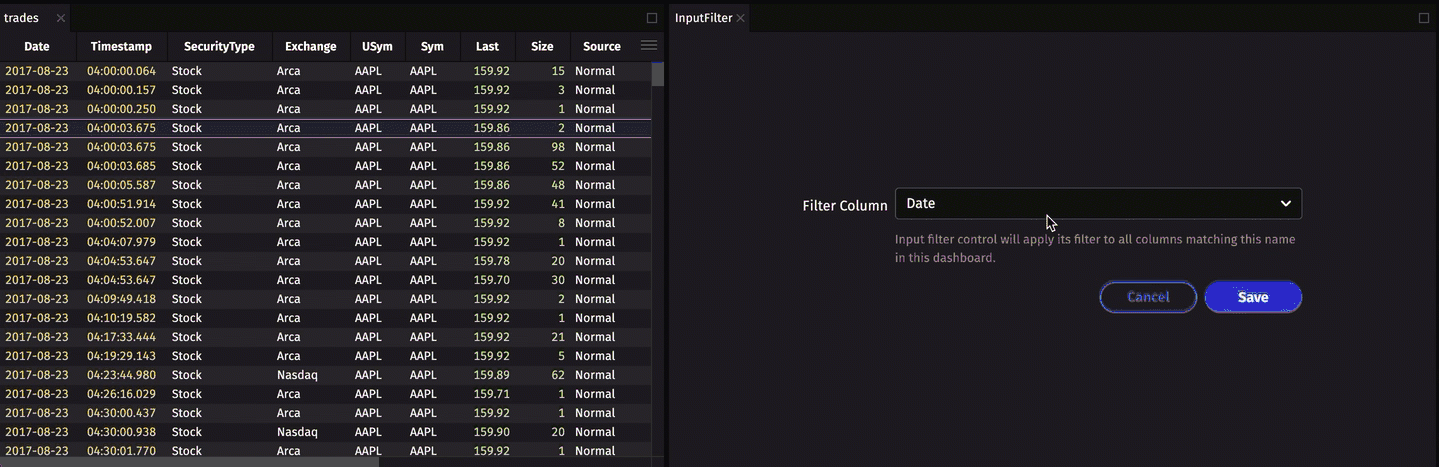Click the horizontal scrollbar under the table
Viewport: 1439px width, 467px height.
(190, 461)
